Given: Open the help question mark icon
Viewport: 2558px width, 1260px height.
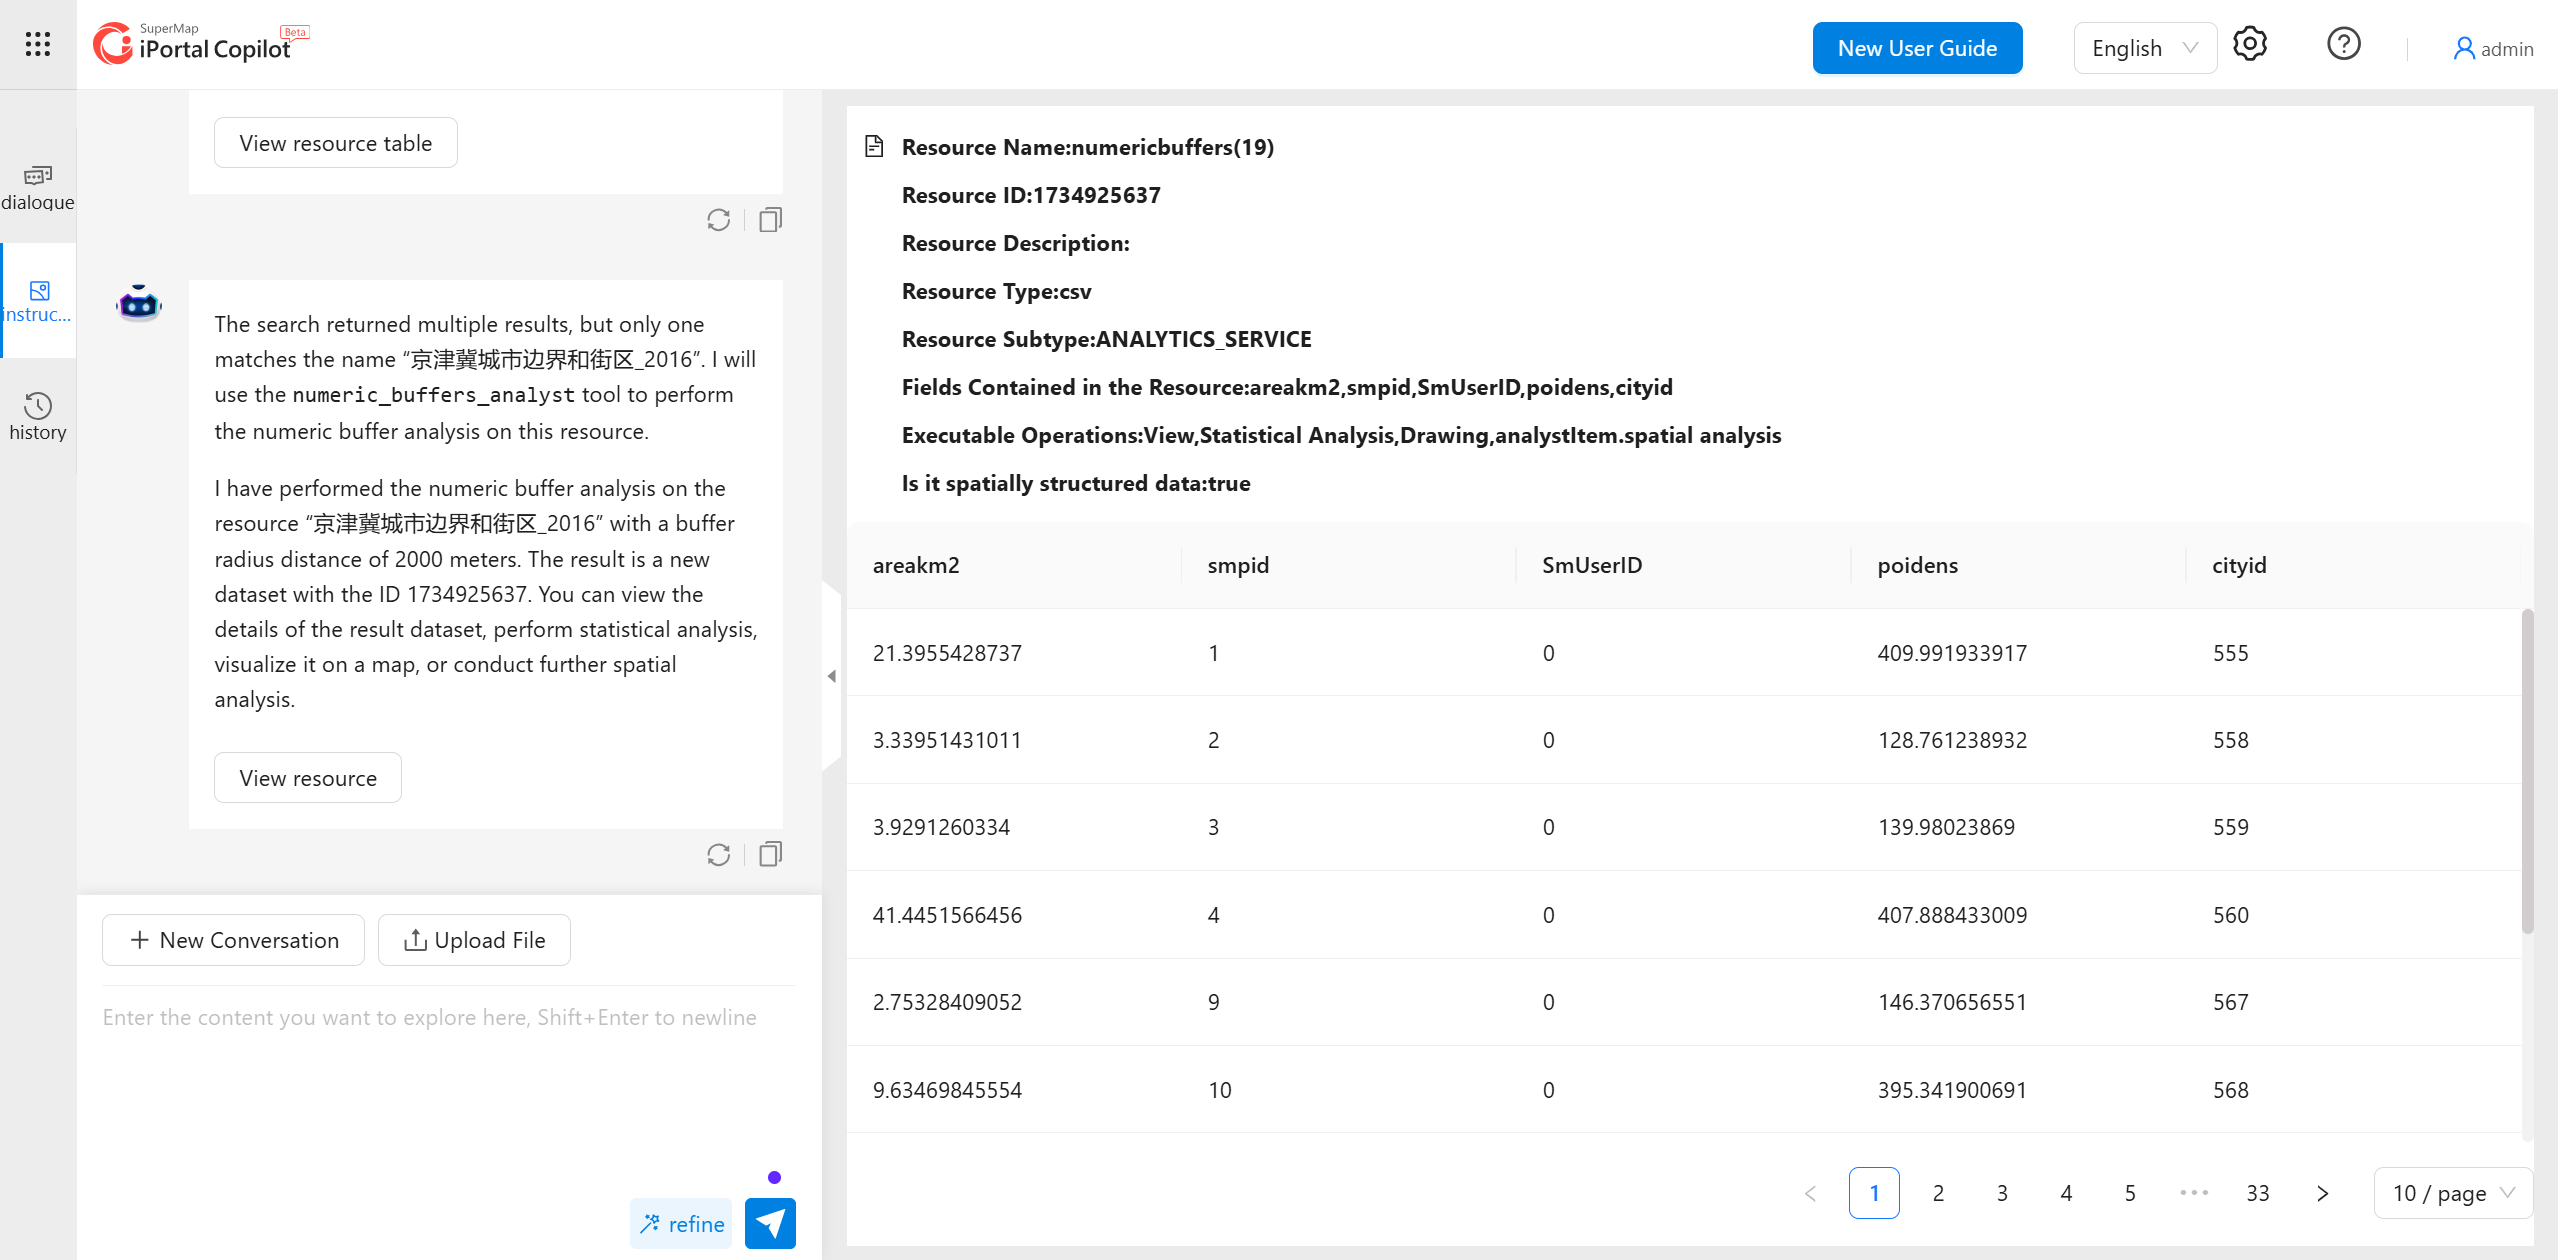Looking at the screenshot, I should [x=2343, y=44].
